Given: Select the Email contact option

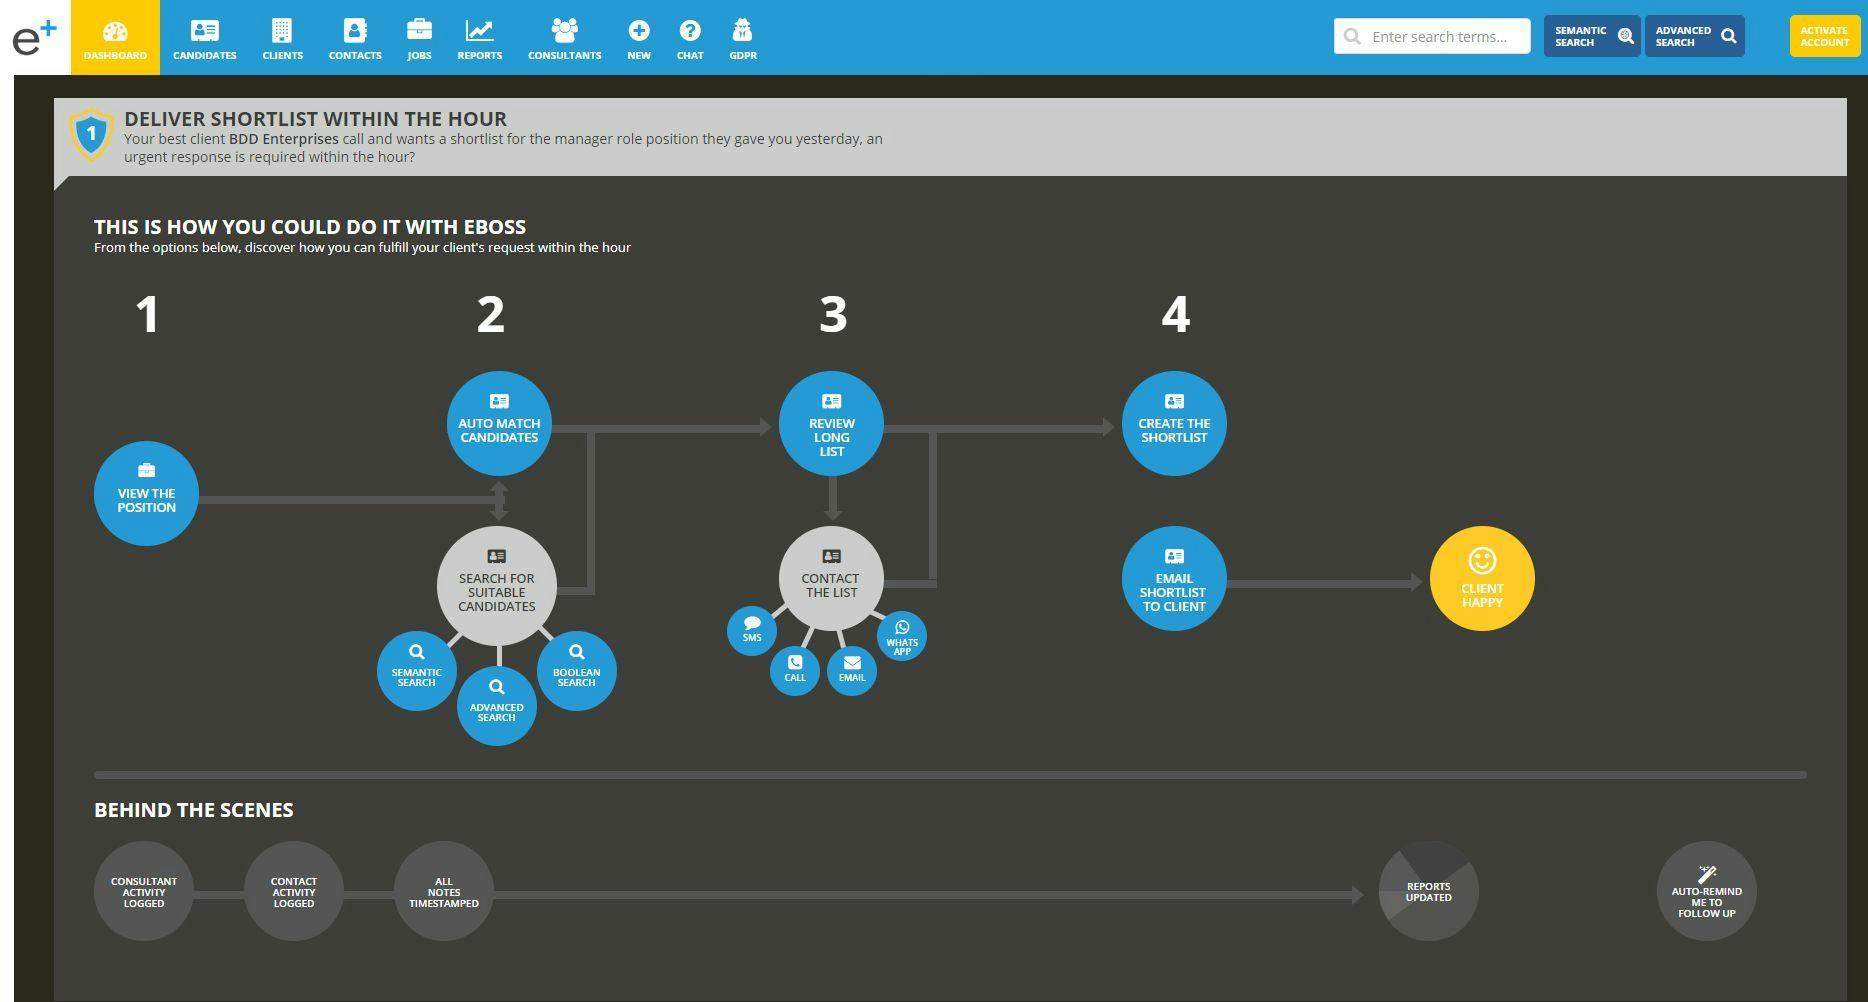Looking at the screenshot, I should point(851,670).
